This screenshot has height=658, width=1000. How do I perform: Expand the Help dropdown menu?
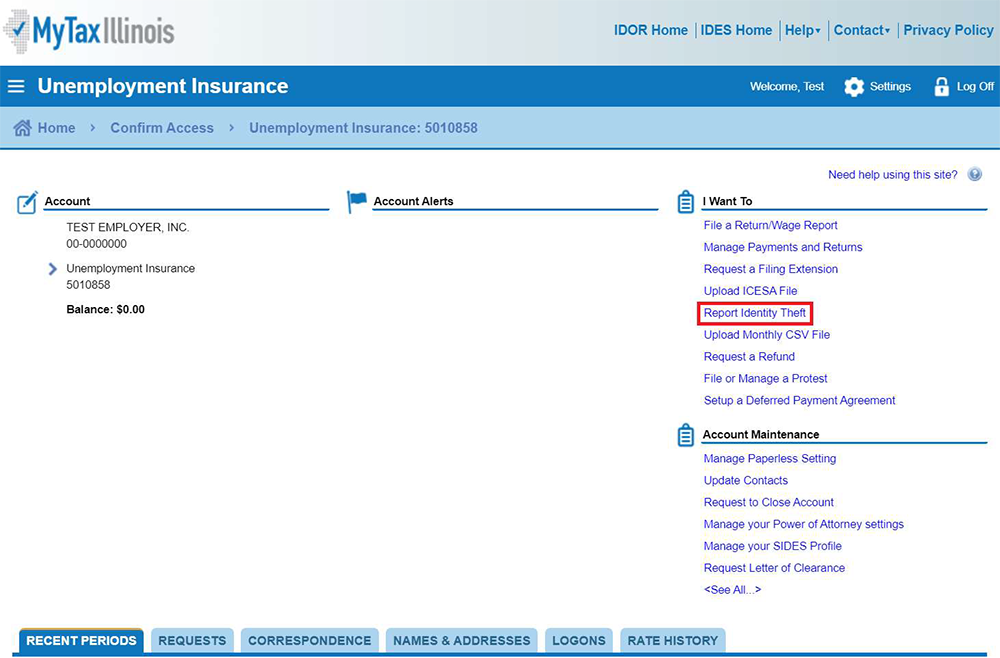click(802, 30)
